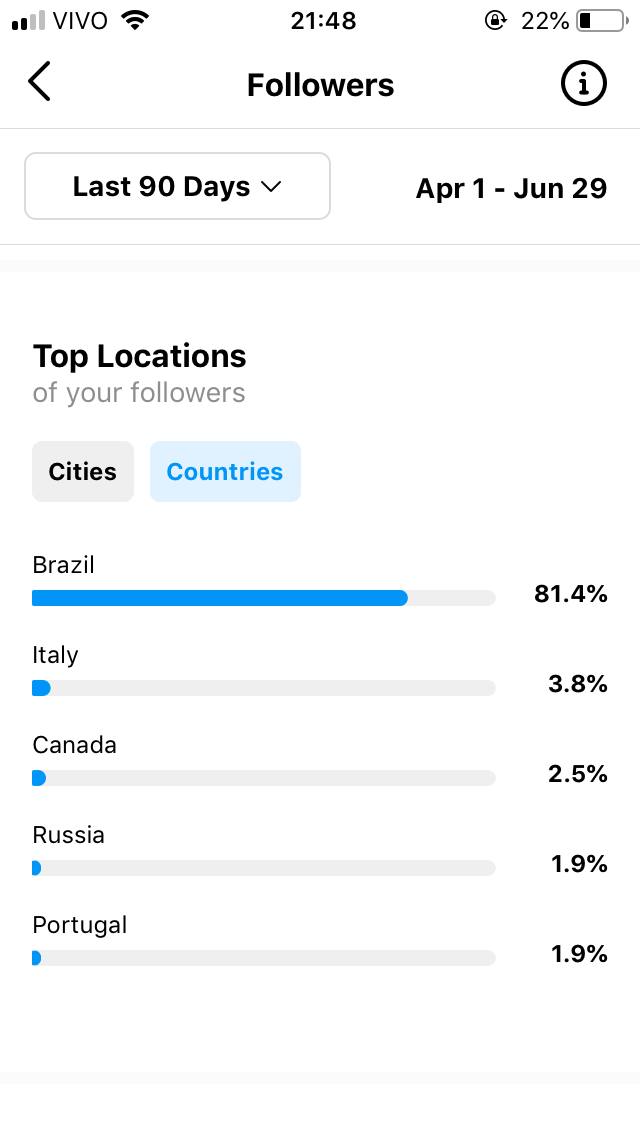Tap the Russia percentage bar

(263, 868)
